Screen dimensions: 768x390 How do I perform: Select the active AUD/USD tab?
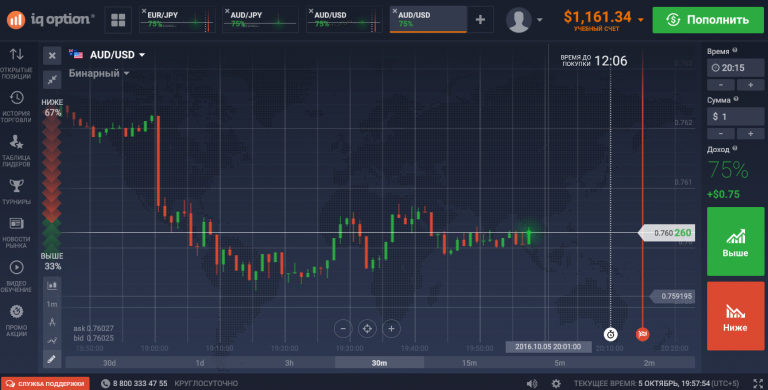[x=428, y=20]
